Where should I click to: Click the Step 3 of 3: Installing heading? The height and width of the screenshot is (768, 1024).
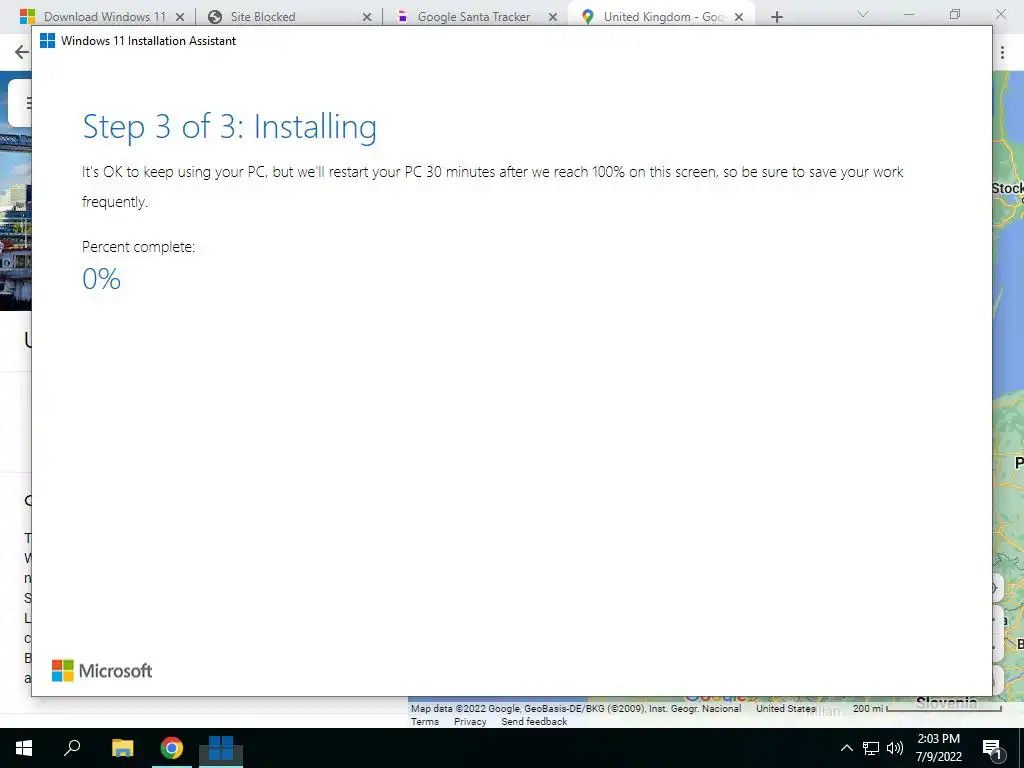tap(229, 127)
